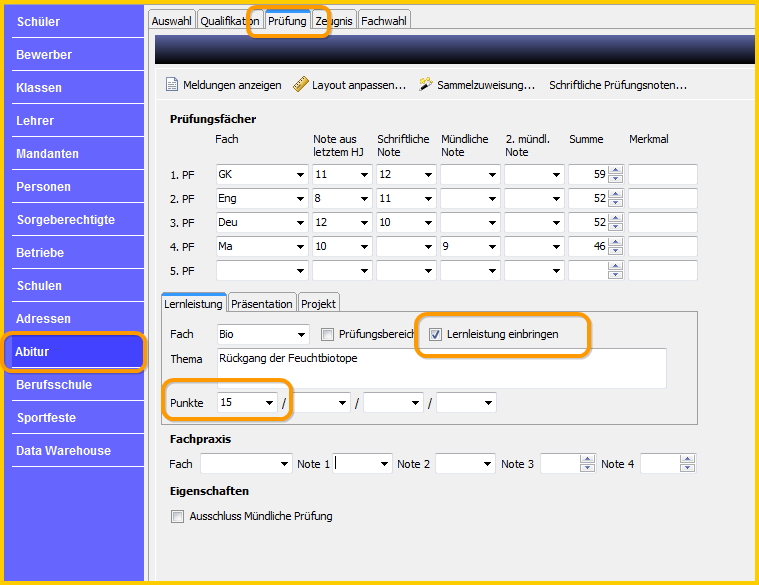Click the Sammelzuweisung wand icon

(x=425, y=84)
